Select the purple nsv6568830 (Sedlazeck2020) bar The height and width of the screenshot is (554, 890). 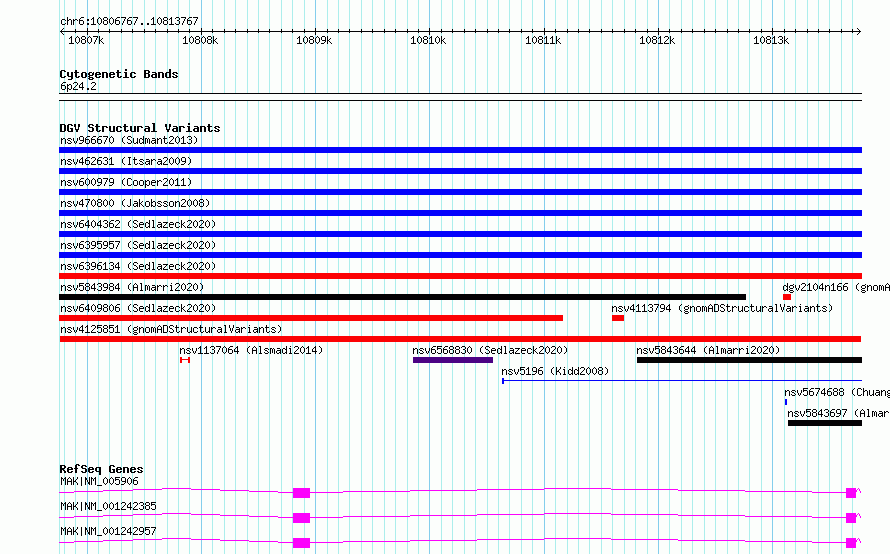(453, 360)
